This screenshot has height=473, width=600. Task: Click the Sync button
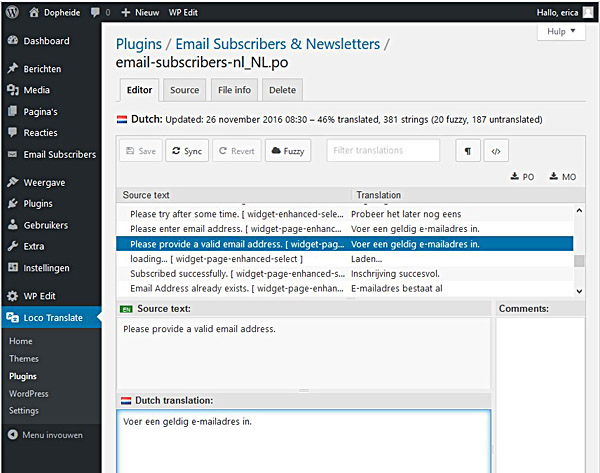coord(187,151)
